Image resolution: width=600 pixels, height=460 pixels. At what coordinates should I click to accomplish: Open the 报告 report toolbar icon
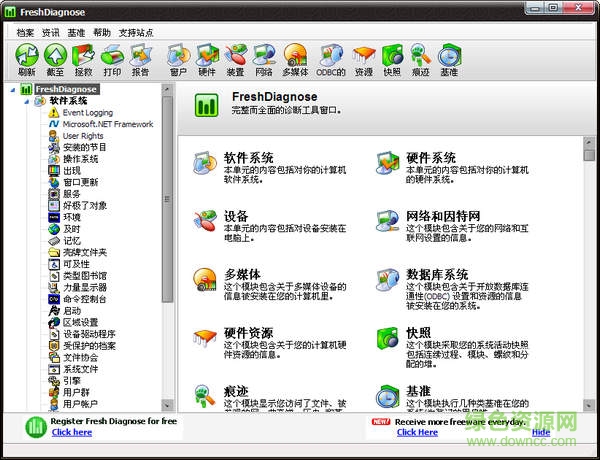click(141, 57)
